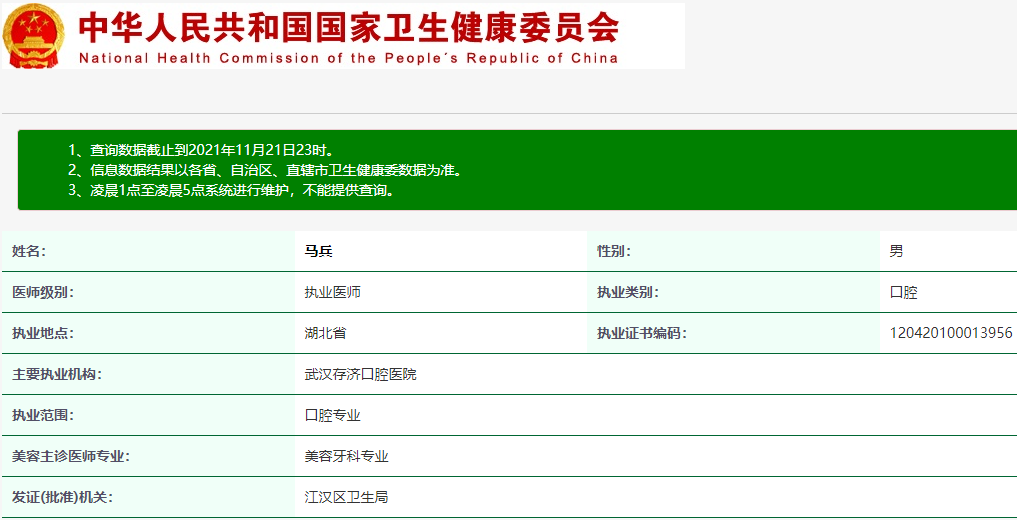The width and height of the screenshot is (1017, 520).
Task: Click the gender value 男
Action: [x=896, y=251]
